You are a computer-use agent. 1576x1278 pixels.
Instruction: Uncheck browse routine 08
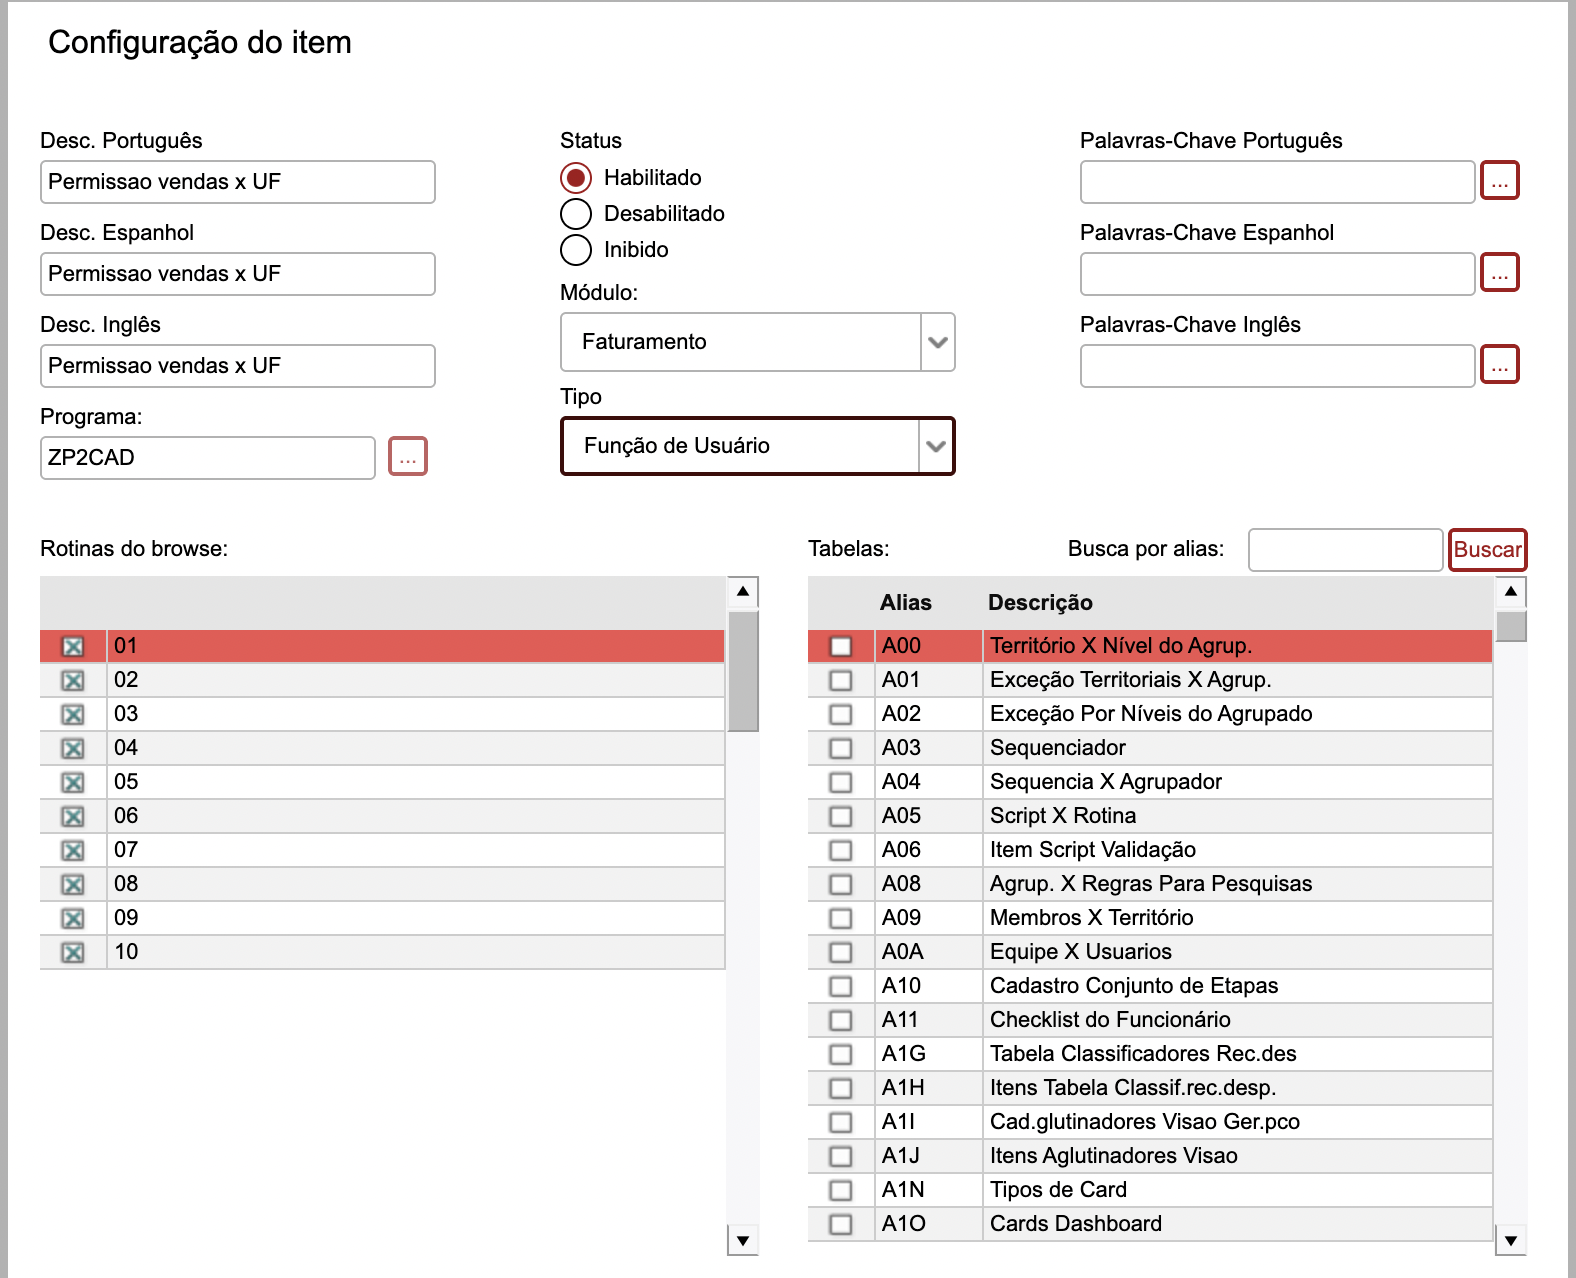pyautogui.click(x=73, y=885)
